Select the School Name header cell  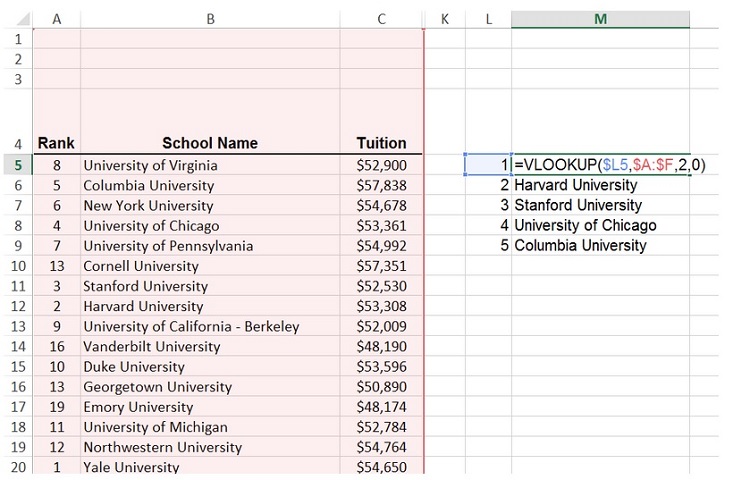pos(210,143)
